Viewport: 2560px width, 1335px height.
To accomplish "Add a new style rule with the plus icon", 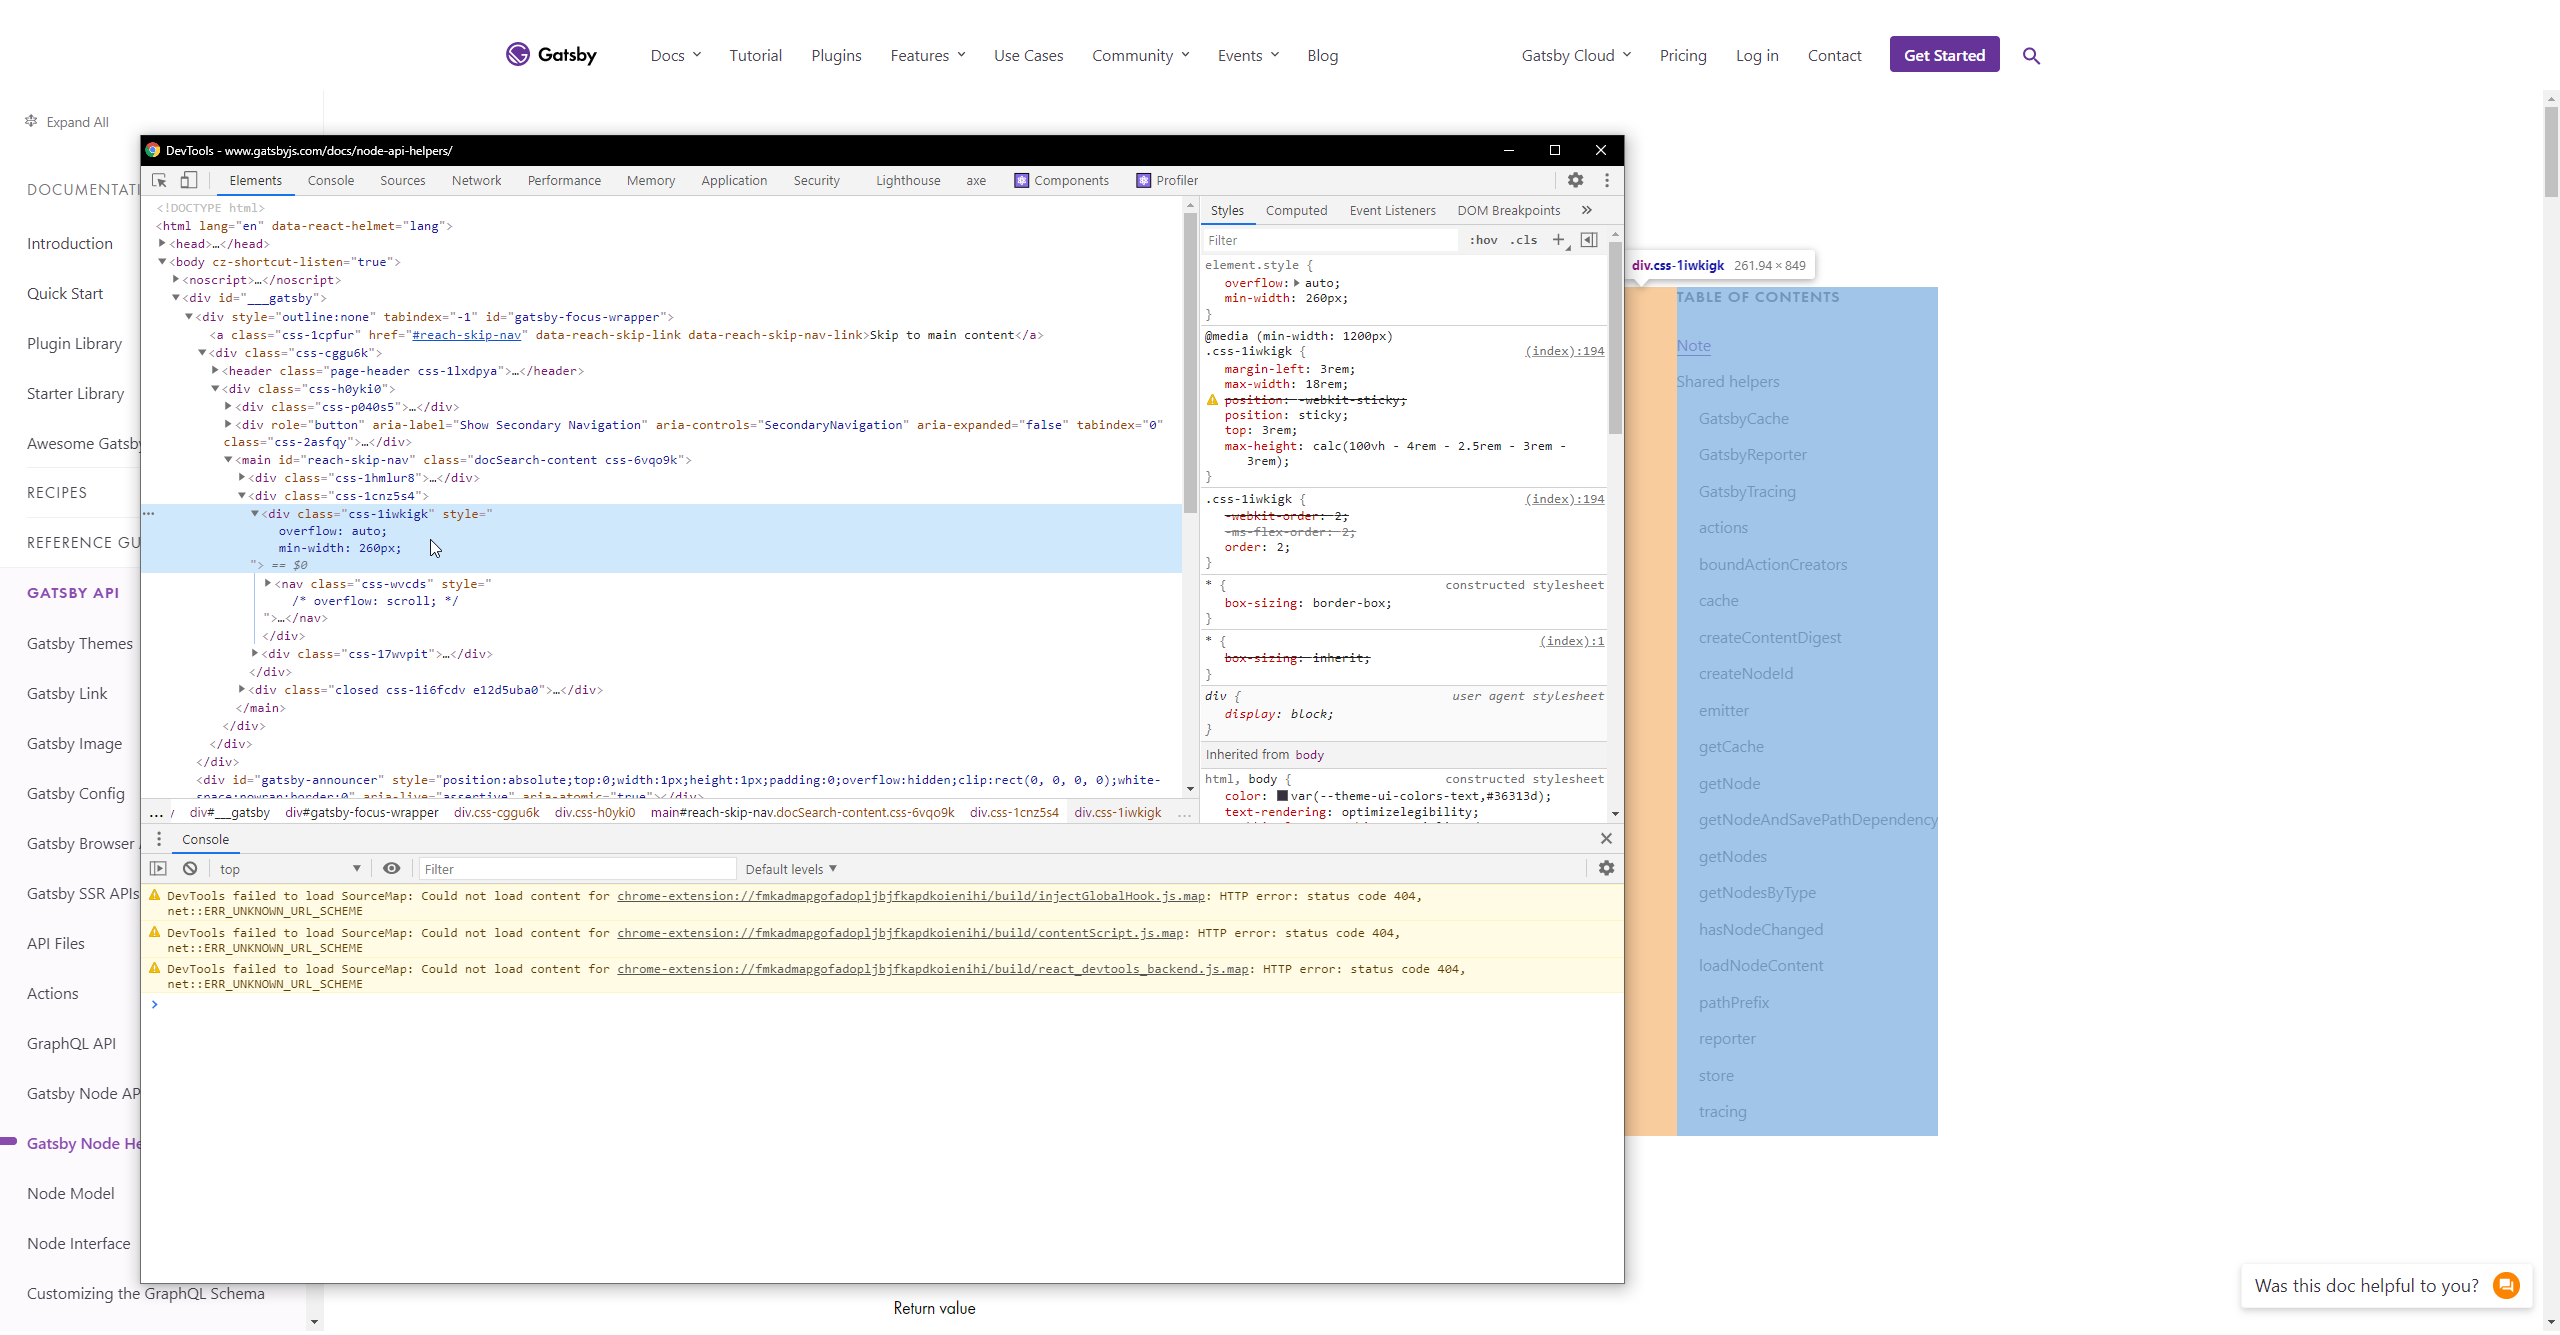I will coord(1559,240).
